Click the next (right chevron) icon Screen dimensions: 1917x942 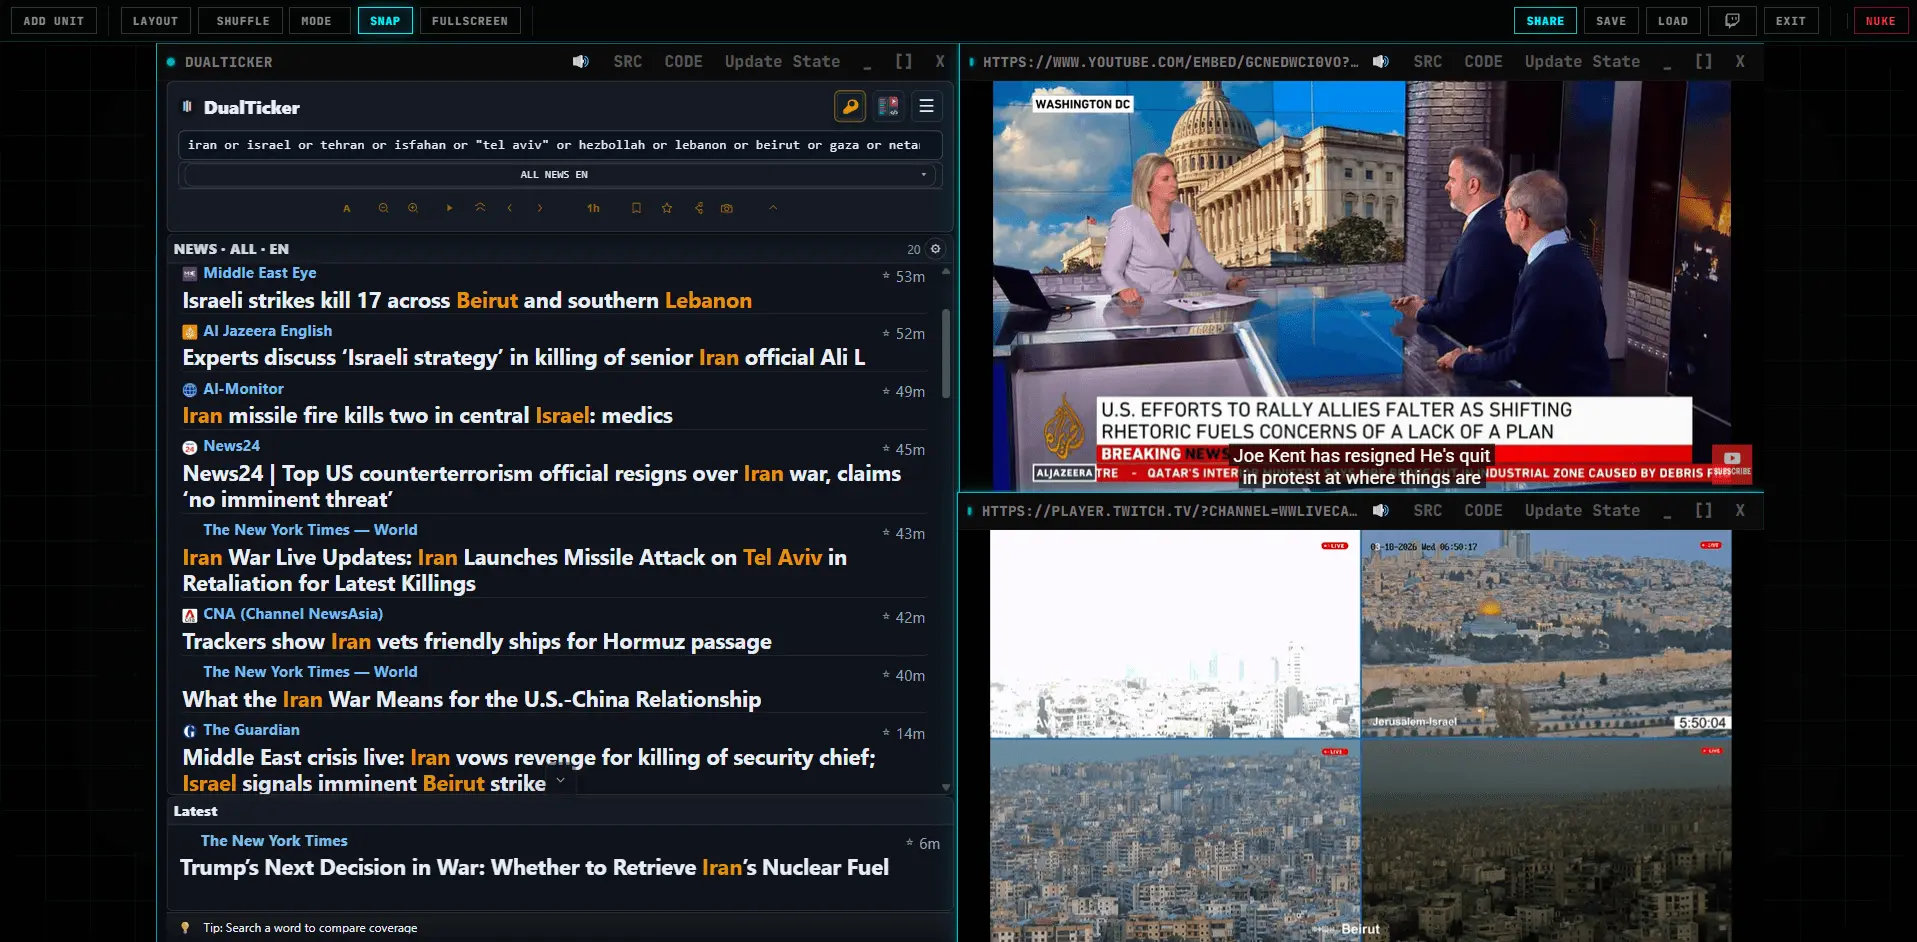(x=540, y=208)
